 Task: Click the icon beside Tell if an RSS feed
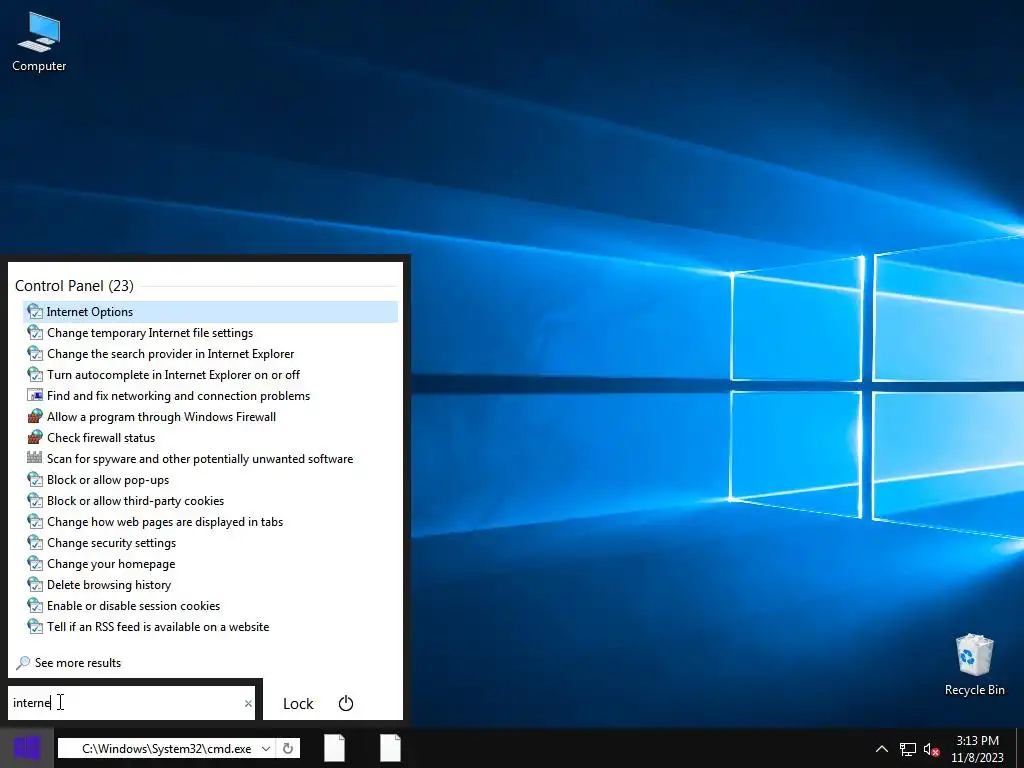coord(35,626)
